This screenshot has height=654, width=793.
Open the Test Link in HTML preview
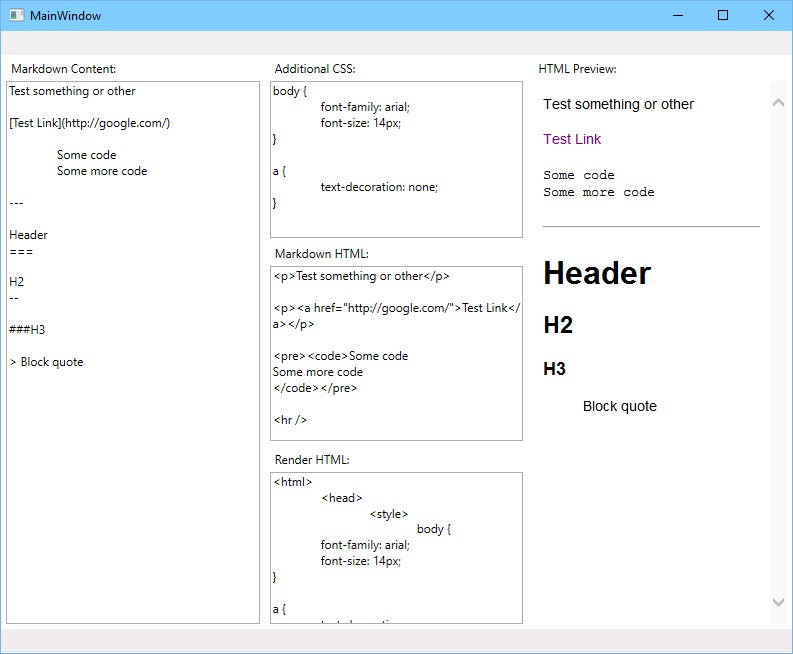point(572,139)
